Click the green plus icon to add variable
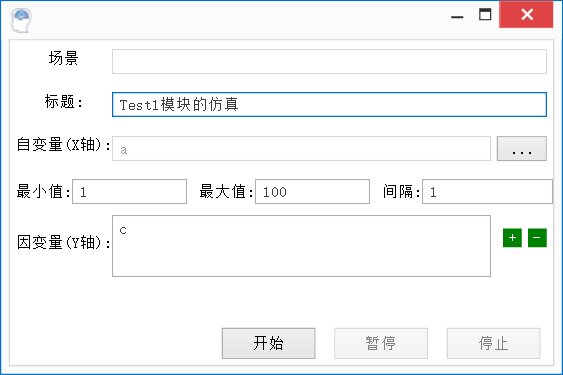The image size is (563, 375). point(512,238)
